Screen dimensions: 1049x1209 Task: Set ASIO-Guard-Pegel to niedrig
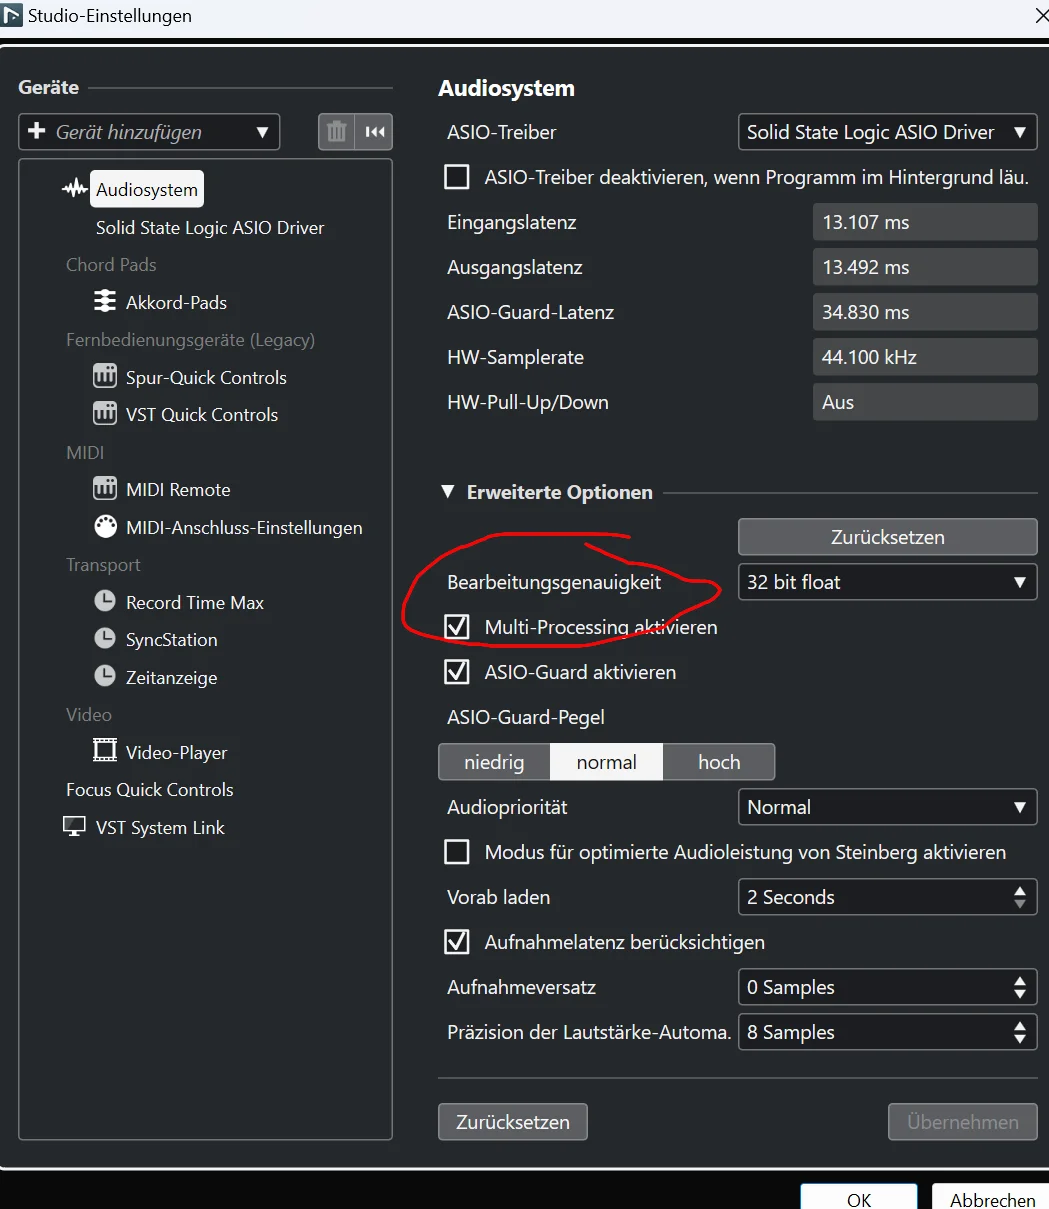(x=494, y=762)
